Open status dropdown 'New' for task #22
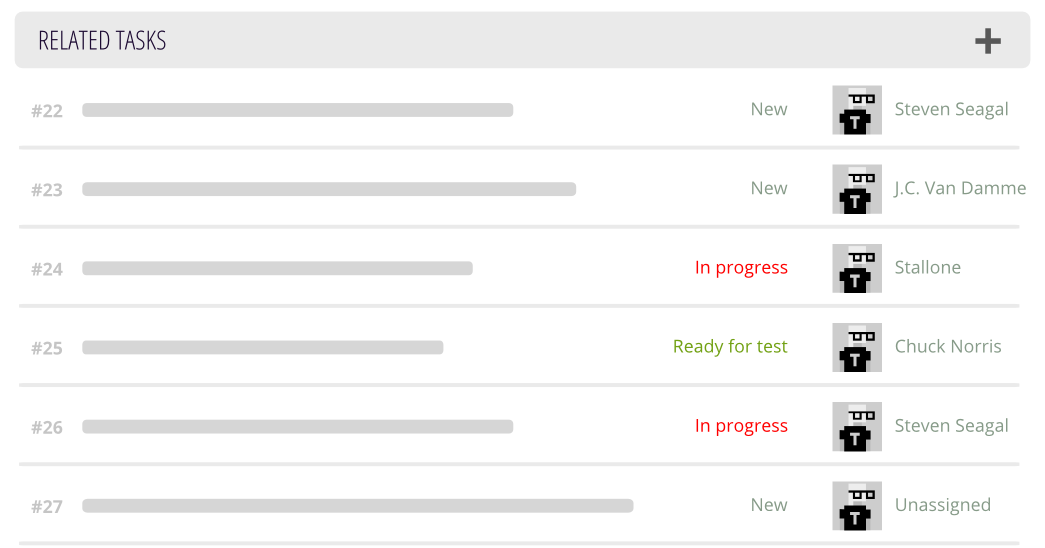 click(768, 110)
